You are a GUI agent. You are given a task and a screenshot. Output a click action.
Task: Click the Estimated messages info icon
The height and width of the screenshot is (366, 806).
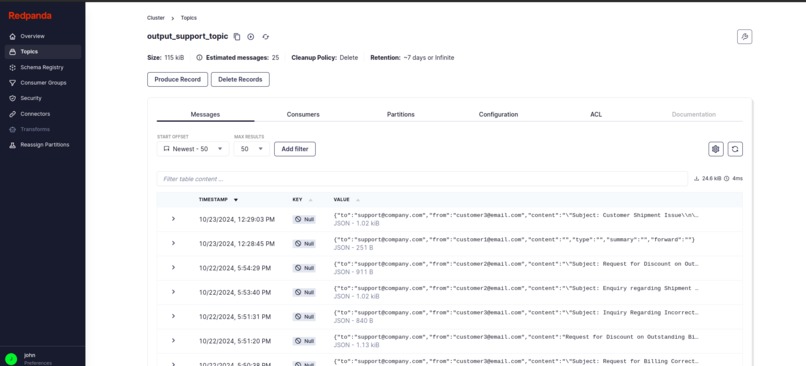[x=199, y=58]
